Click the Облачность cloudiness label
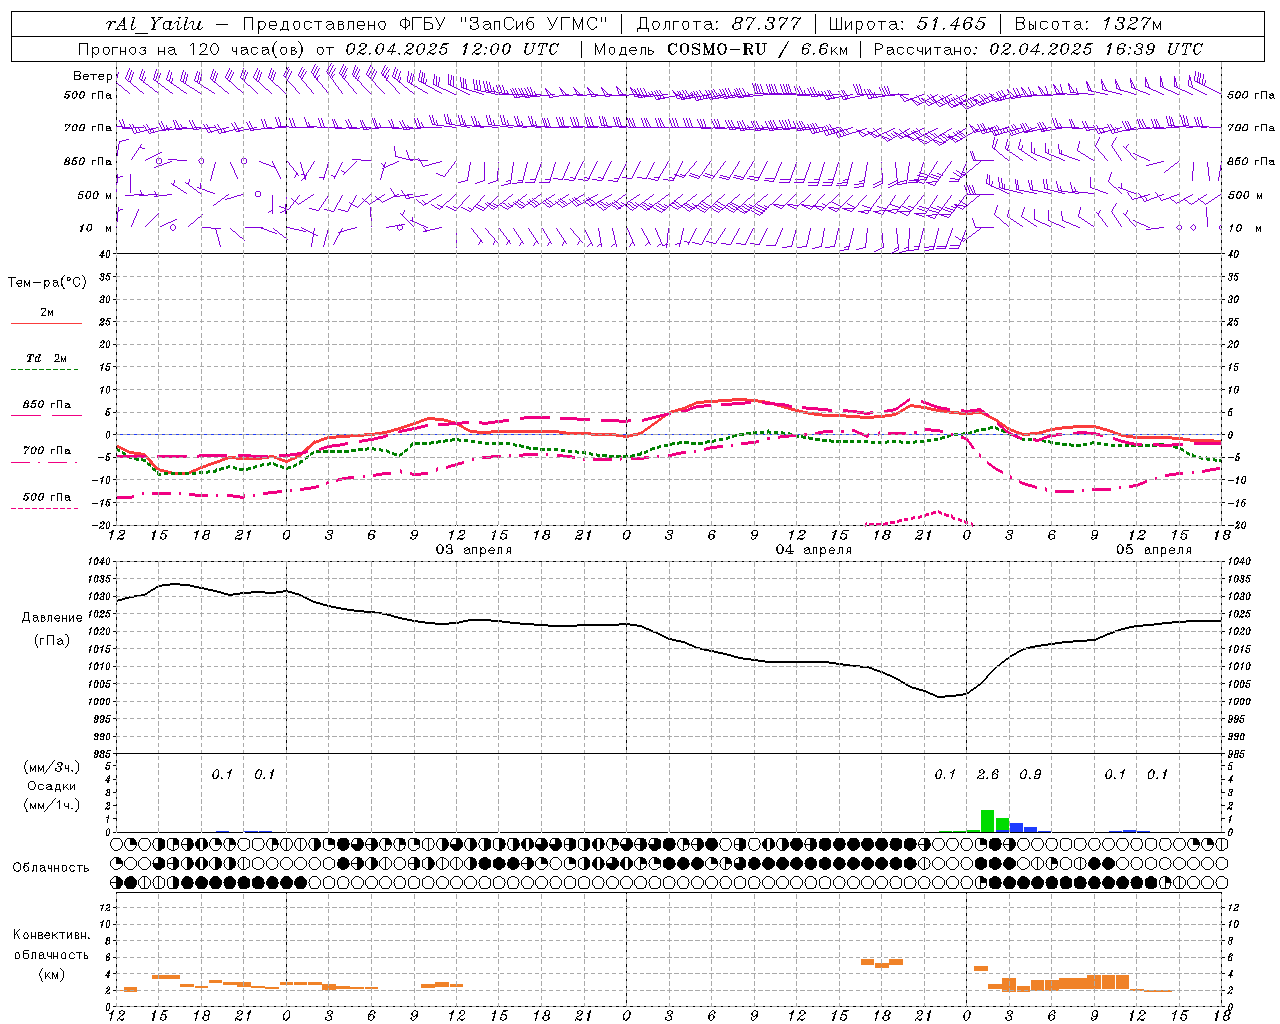Screen dimensions: 1280x1024 point(51,868)
